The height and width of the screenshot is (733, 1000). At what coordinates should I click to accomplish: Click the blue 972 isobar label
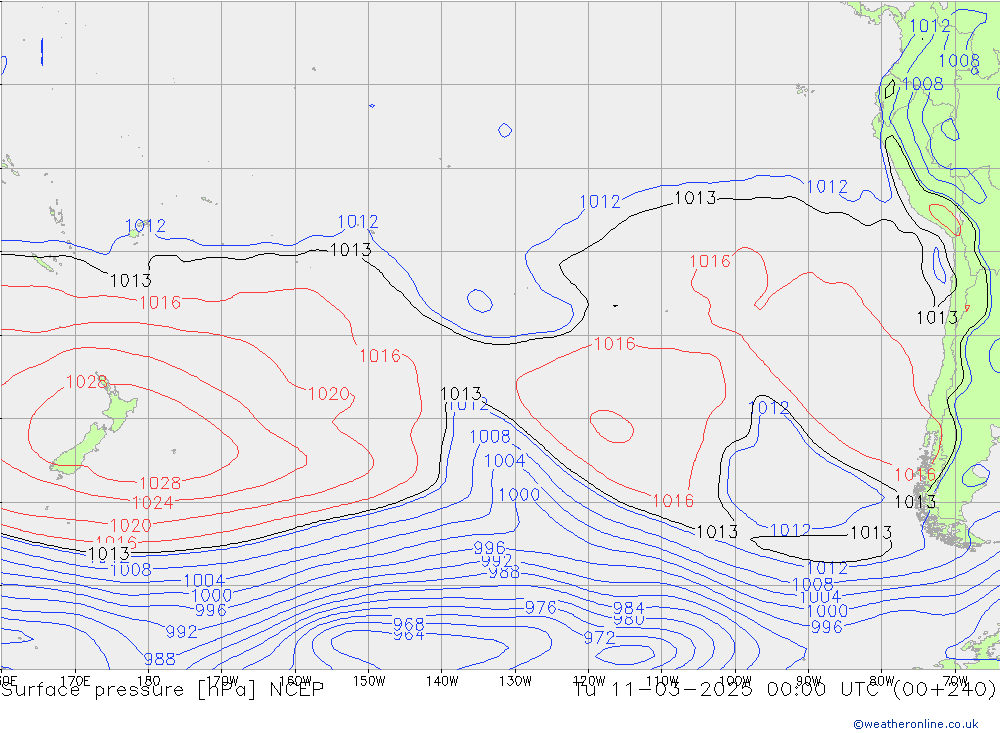(599, 637)
